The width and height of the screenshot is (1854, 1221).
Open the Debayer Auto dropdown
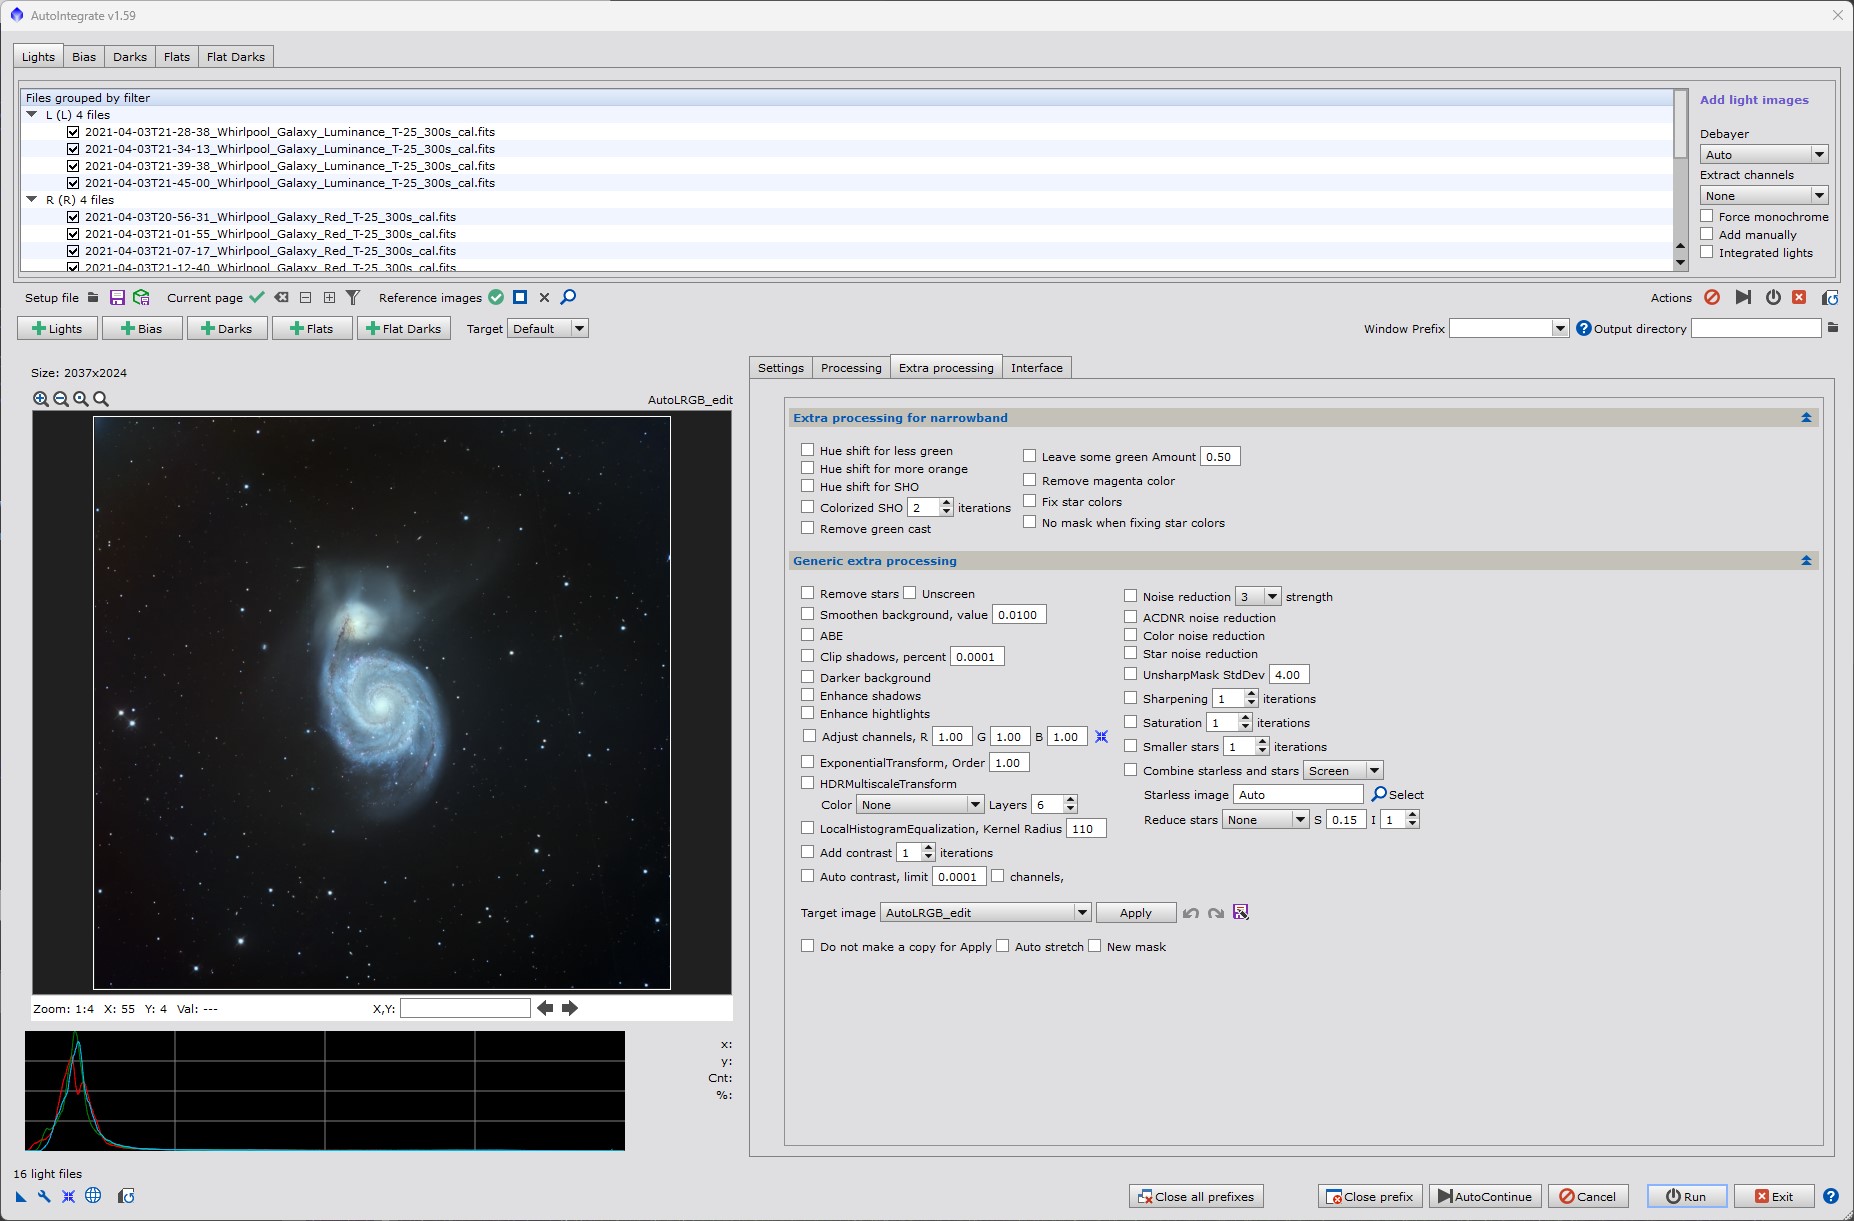coord(1765,154)
